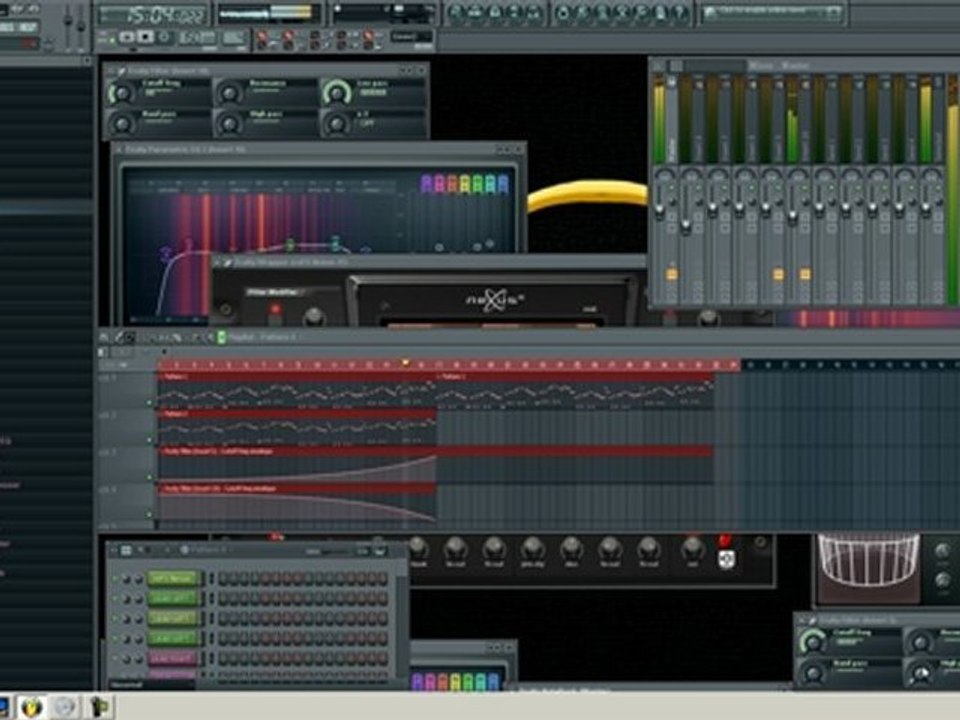Viewport: 960px width, 720px height.
Task: Select the pink channel button in step sequencer
Action: coord(173,659)
